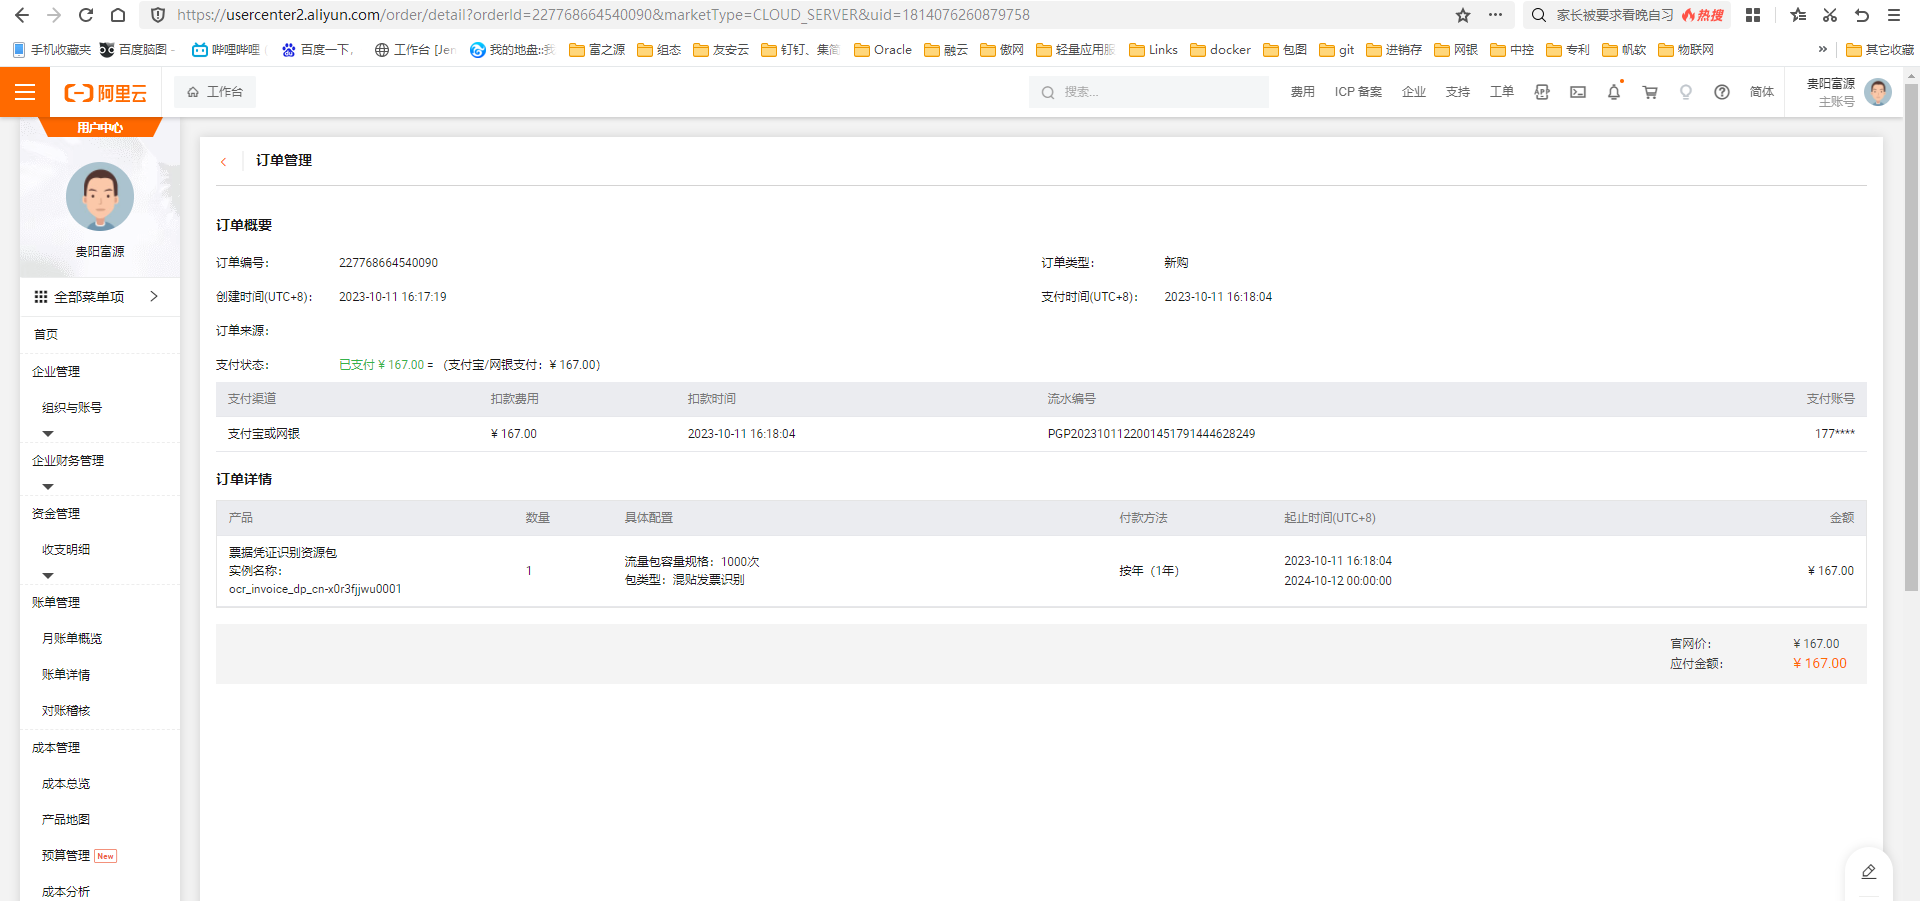Open the orange hamburger menu
1920x901 pixels.
(25, 92)
